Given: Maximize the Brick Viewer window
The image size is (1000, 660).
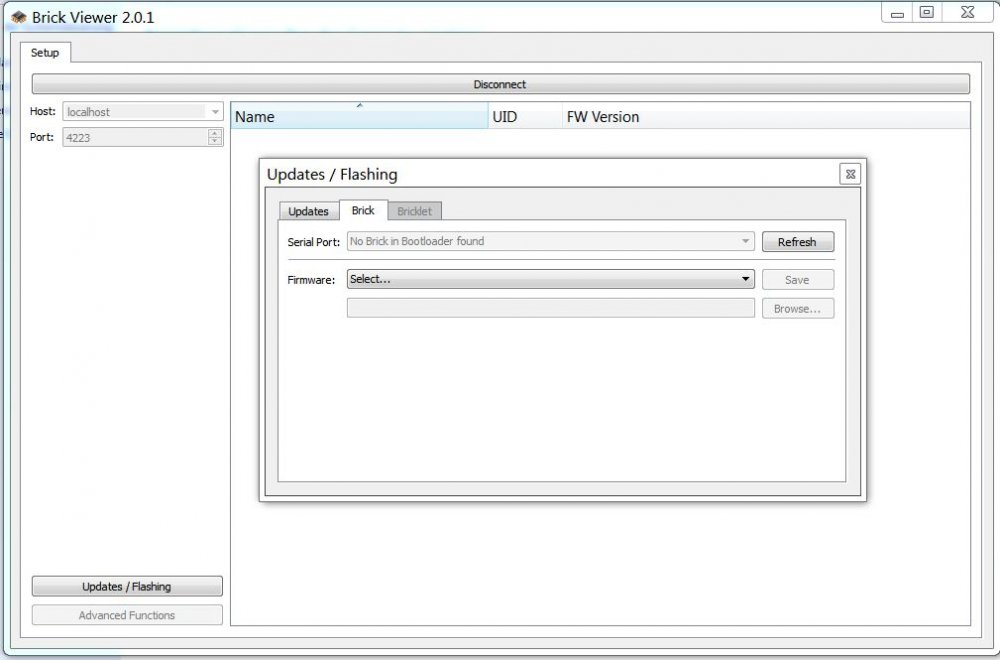Looking at the screenshot, I should pos(927,13).
